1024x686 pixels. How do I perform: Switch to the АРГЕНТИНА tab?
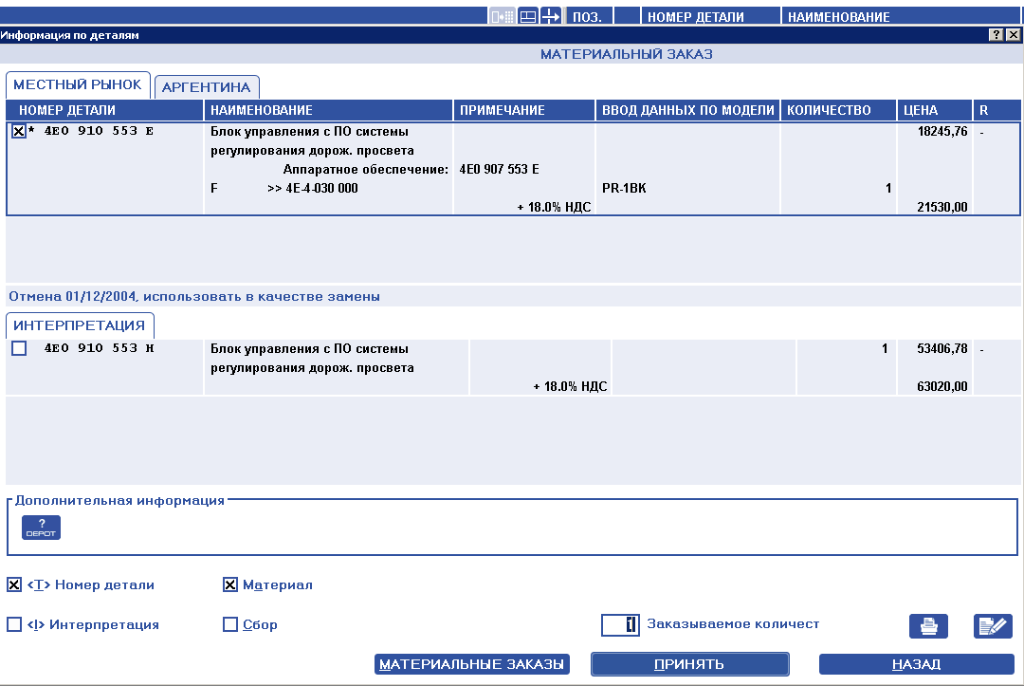pos(206,87)
